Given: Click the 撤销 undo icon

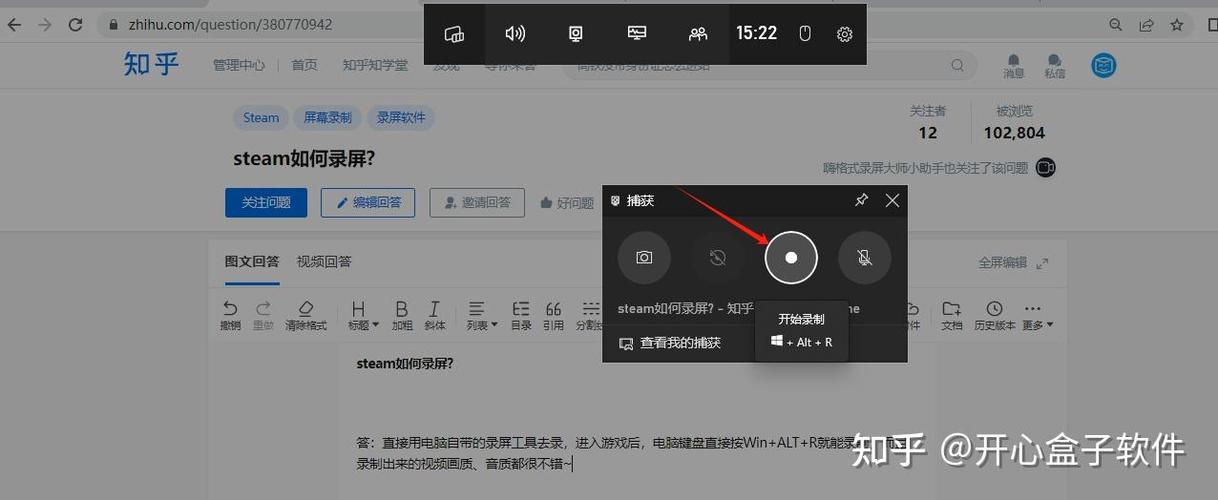Looking at the screenshot, I should pos(230,315).
